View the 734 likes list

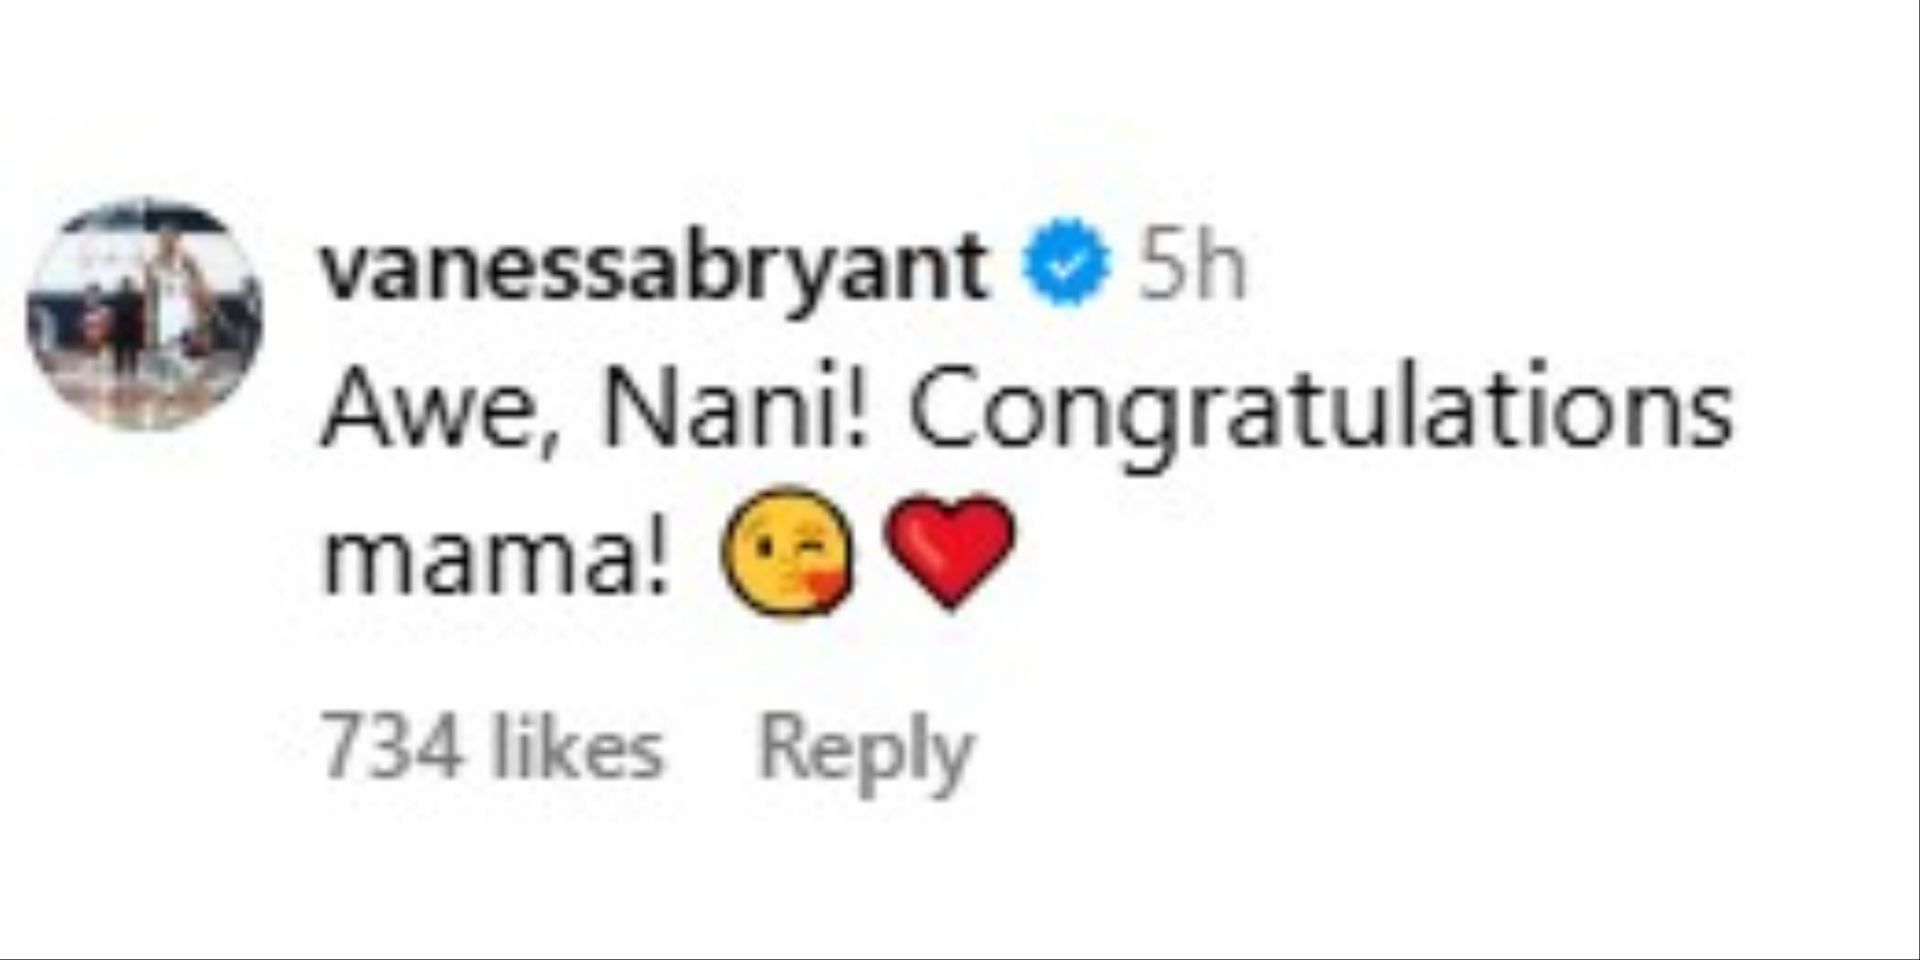492,750
